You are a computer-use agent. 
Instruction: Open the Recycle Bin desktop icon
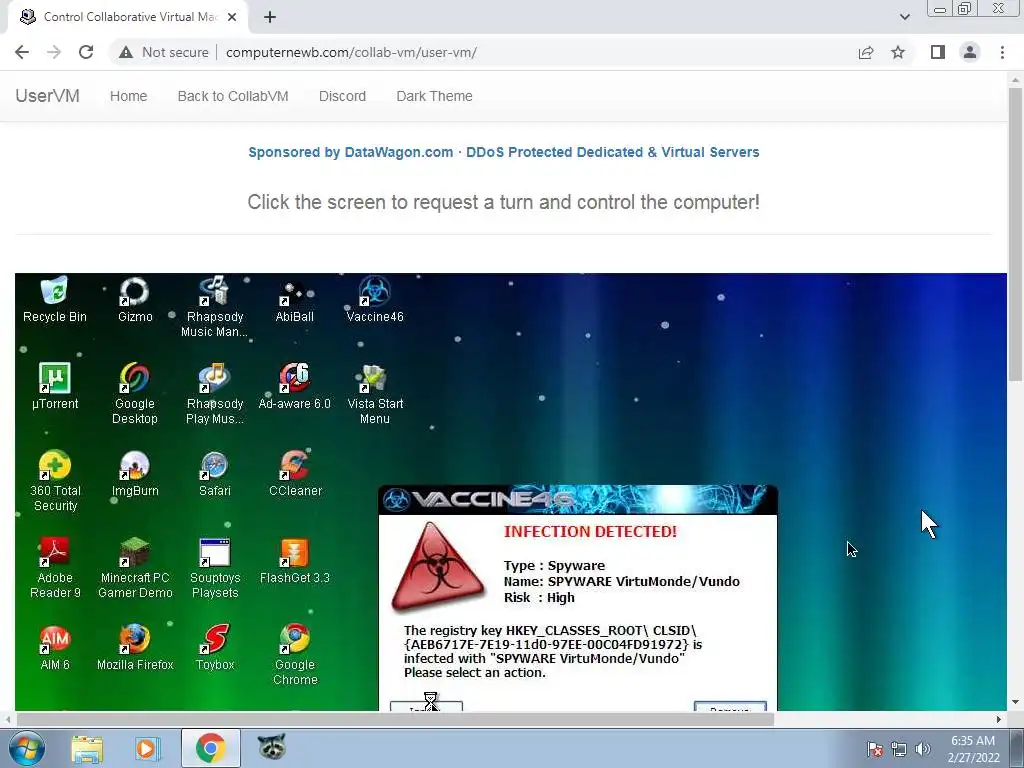tap(54, 300)
